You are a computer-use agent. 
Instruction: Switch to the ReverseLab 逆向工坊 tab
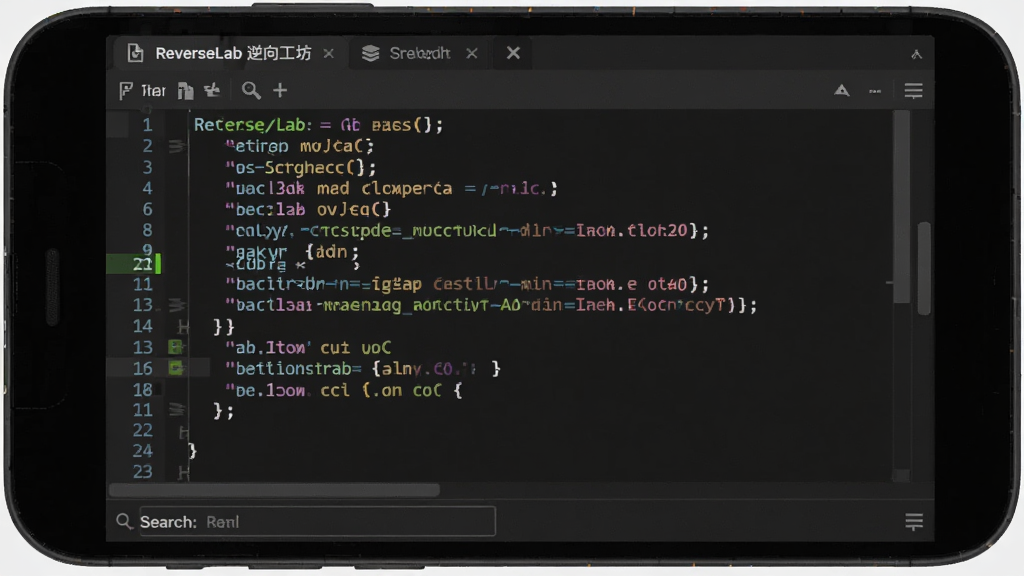point(232,54)
